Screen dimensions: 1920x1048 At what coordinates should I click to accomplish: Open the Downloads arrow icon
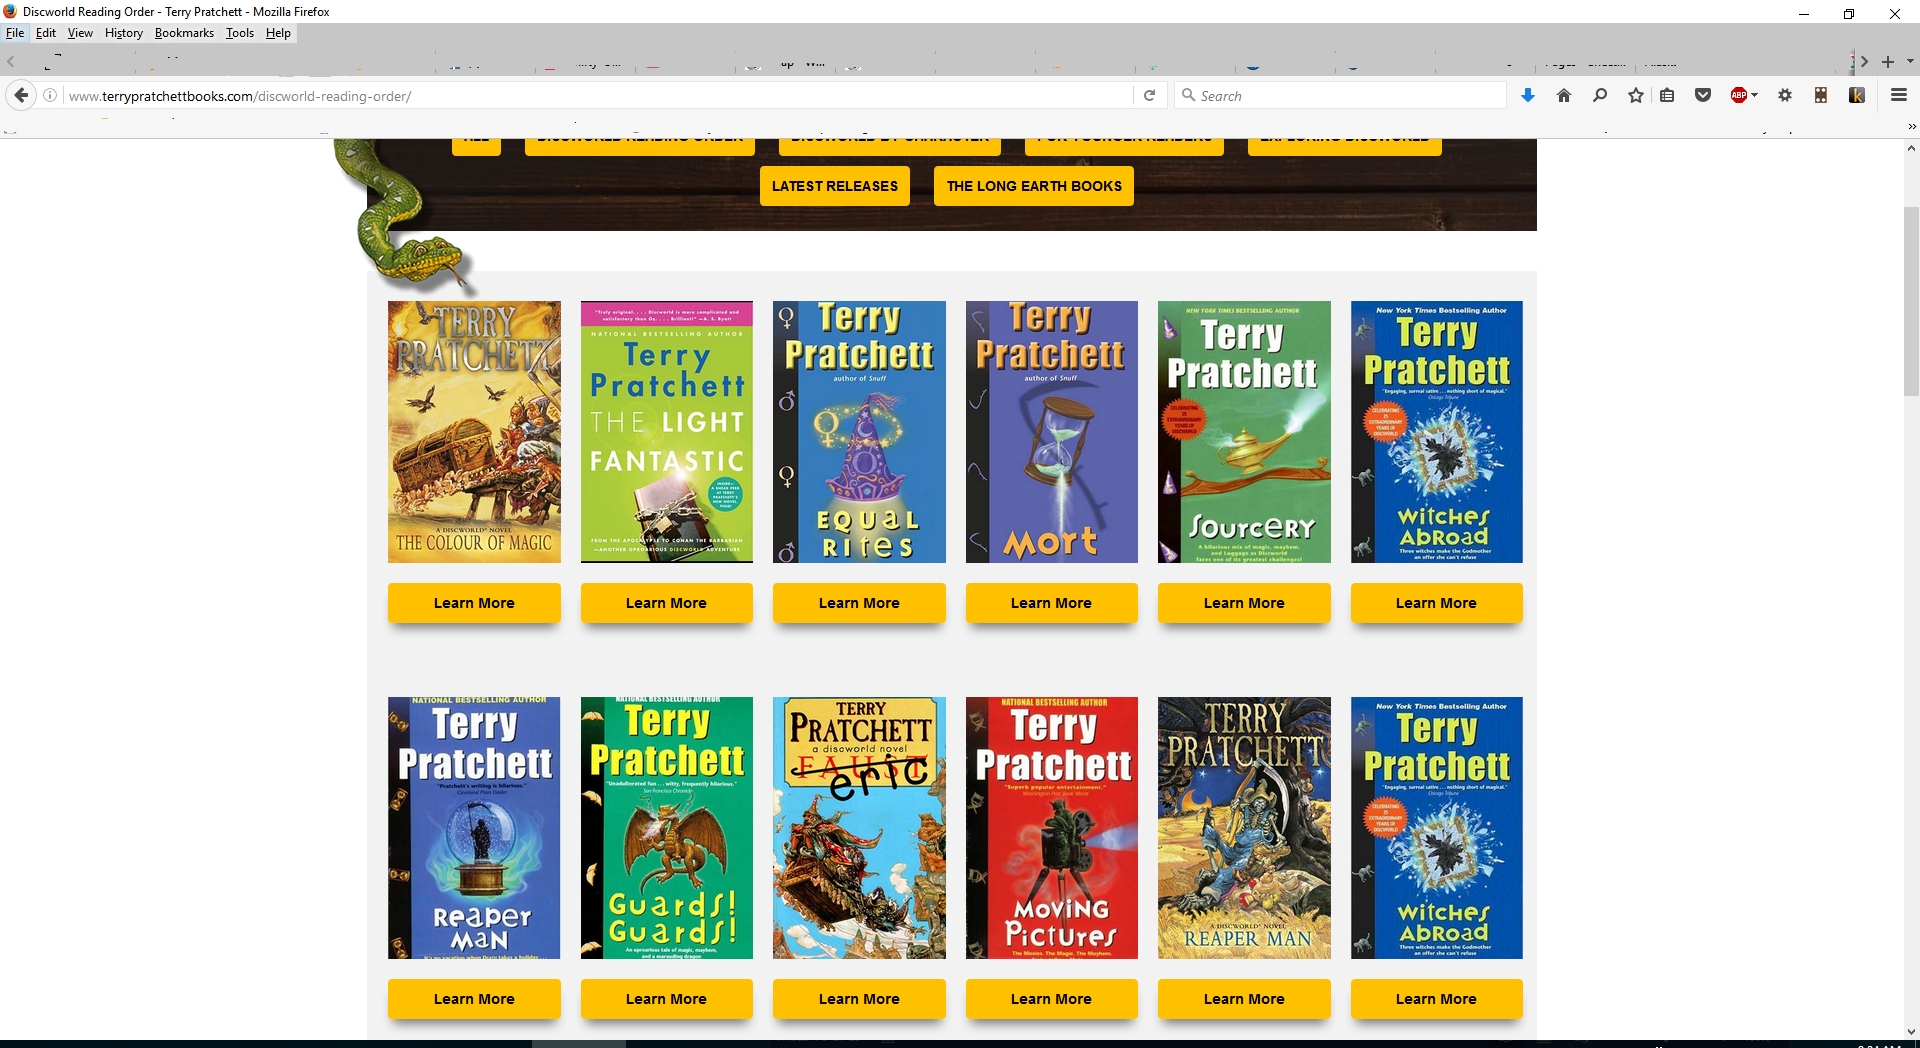(1527, 95)
